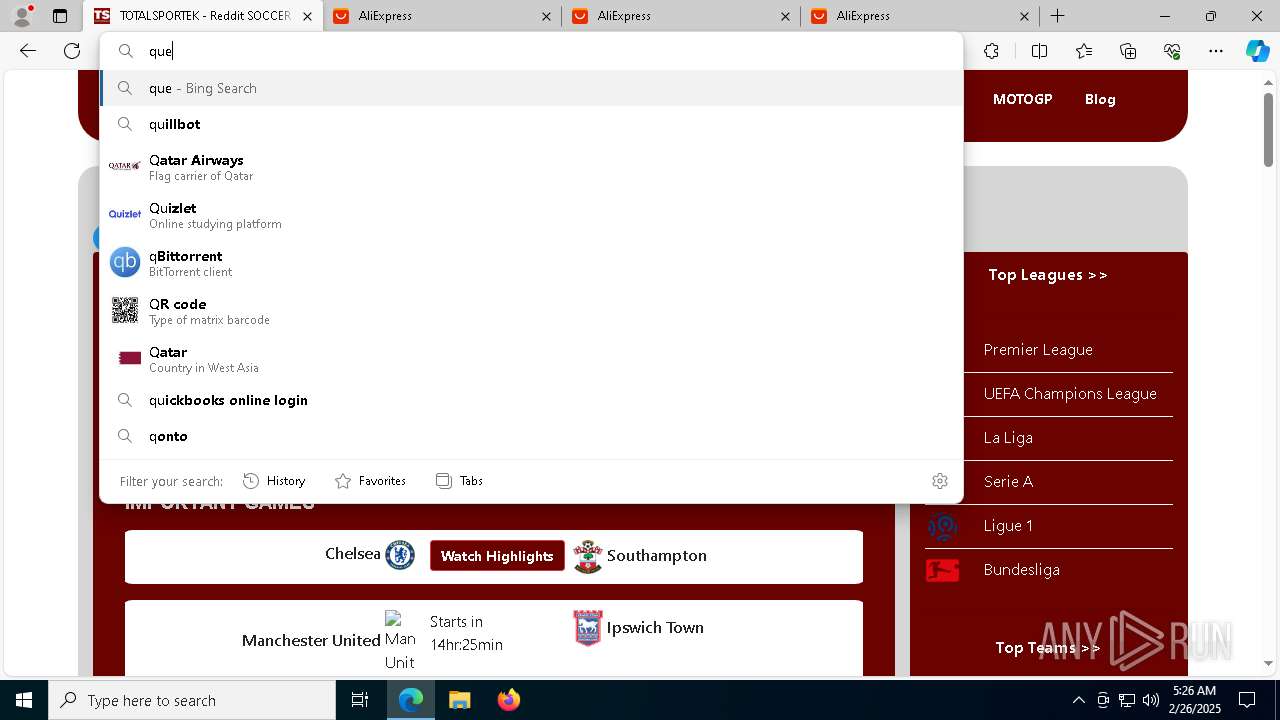Screen dimensions: 1280x720
Task: Select the QR code suggestion
Action: (x=531, y=311)
